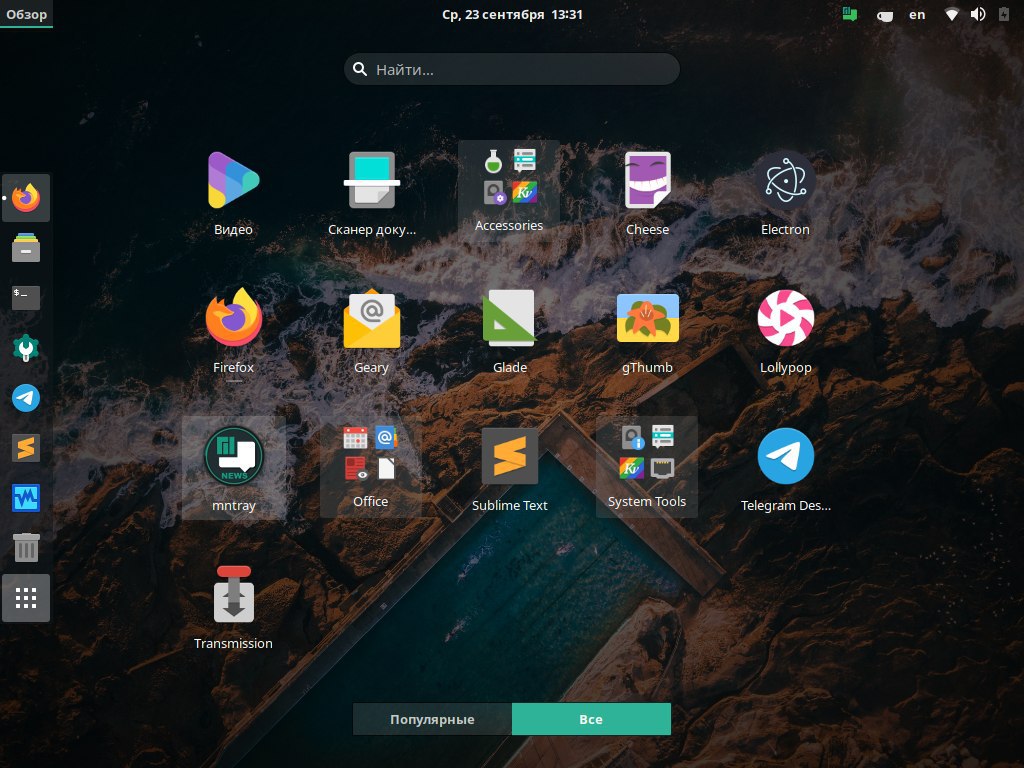Open the Accessories app folder
Image resolution: width=1024 pixels, height=768 pixels.
point(509,191)
